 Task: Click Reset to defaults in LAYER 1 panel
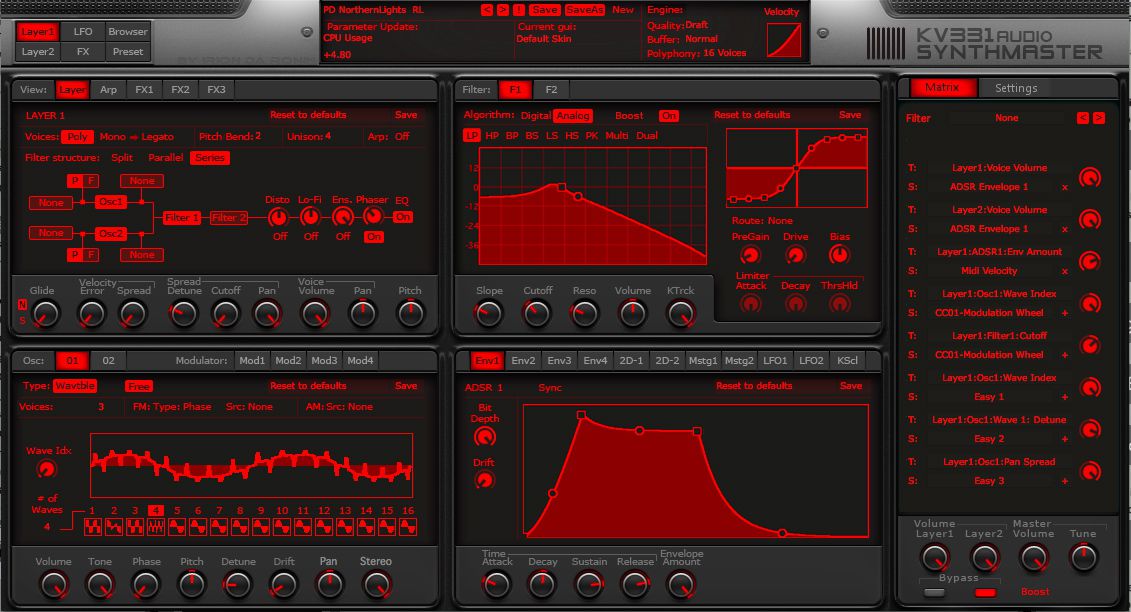pyautogui.click(x=308, y=115)
